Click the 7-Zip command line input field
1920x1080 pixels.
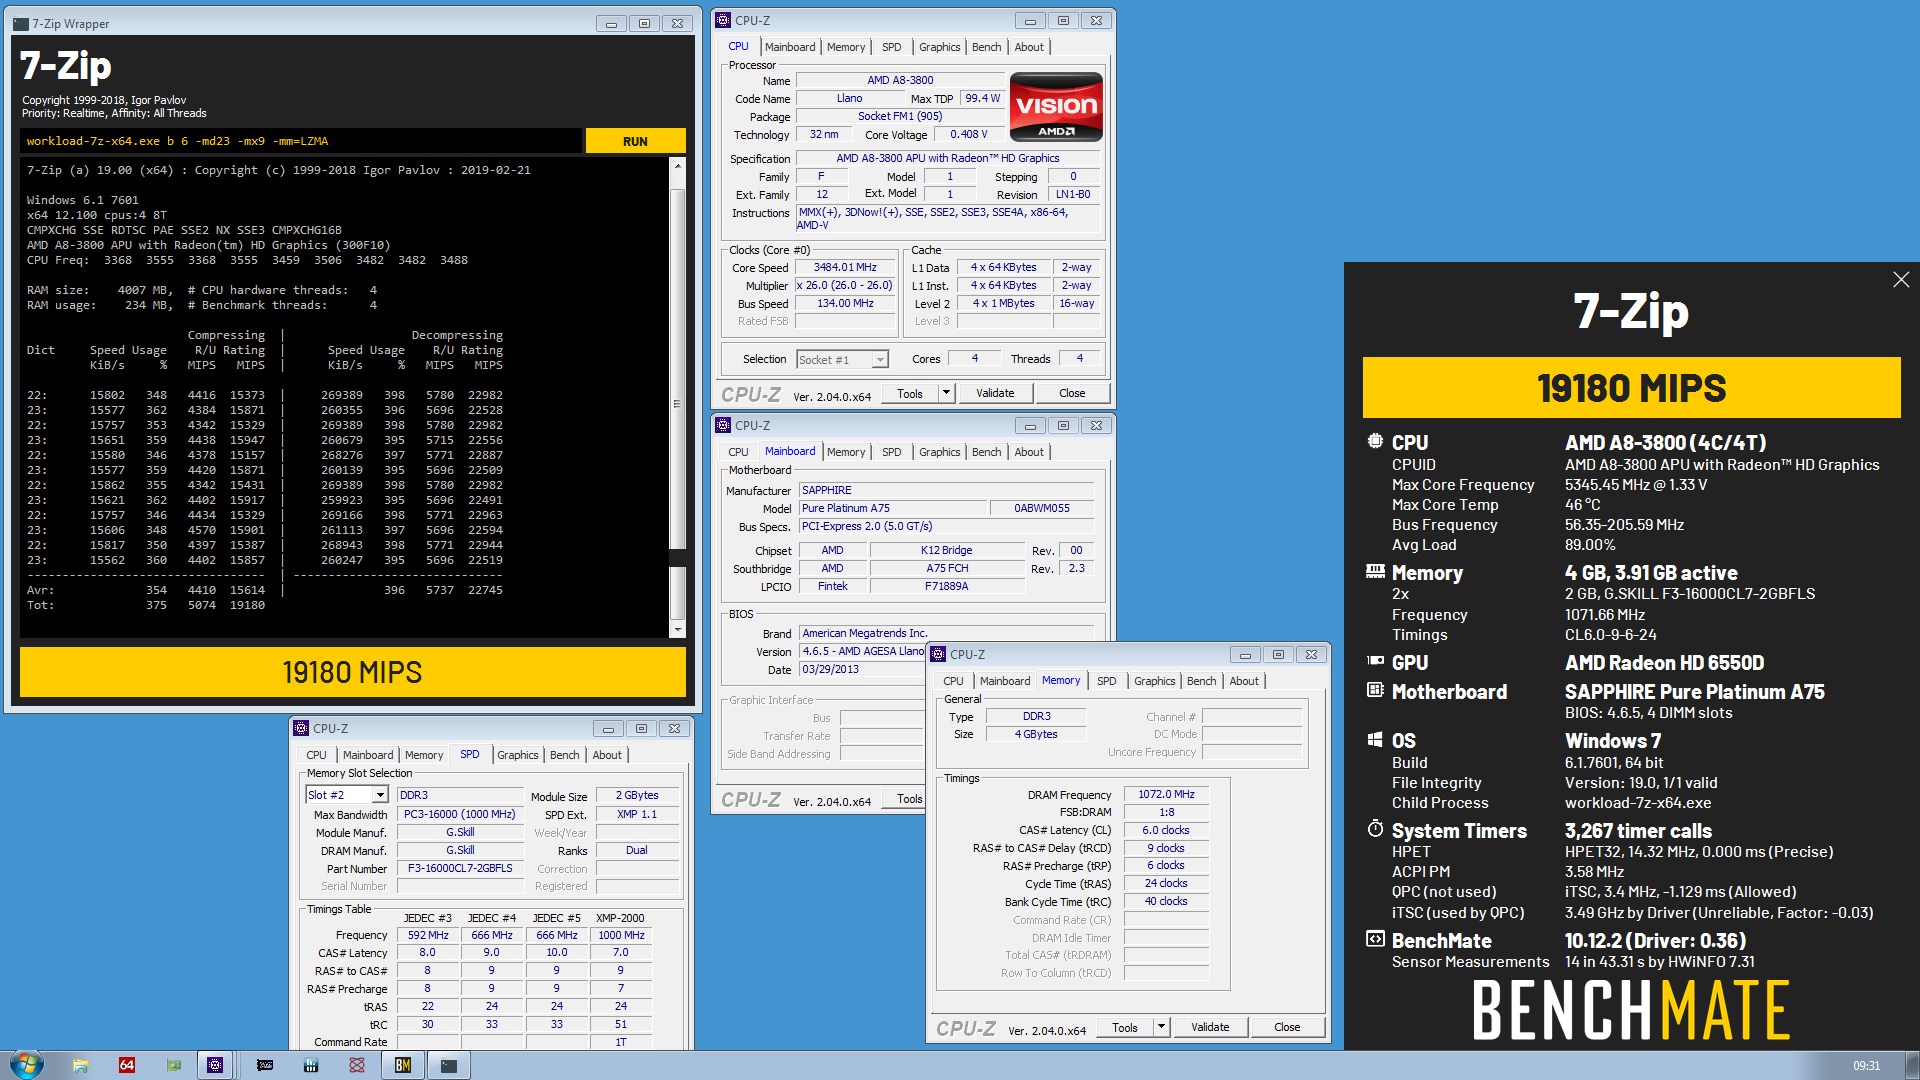pos(300,141)
